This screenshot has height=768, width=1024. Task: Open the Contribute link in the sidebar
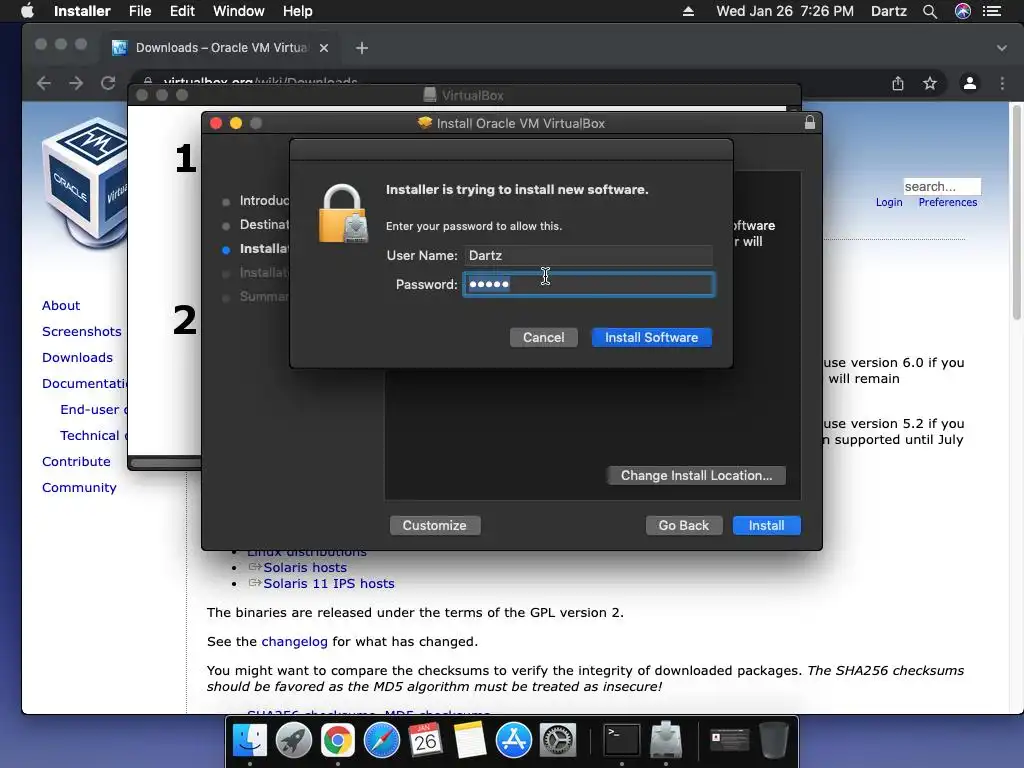click(x=76, y=462)
